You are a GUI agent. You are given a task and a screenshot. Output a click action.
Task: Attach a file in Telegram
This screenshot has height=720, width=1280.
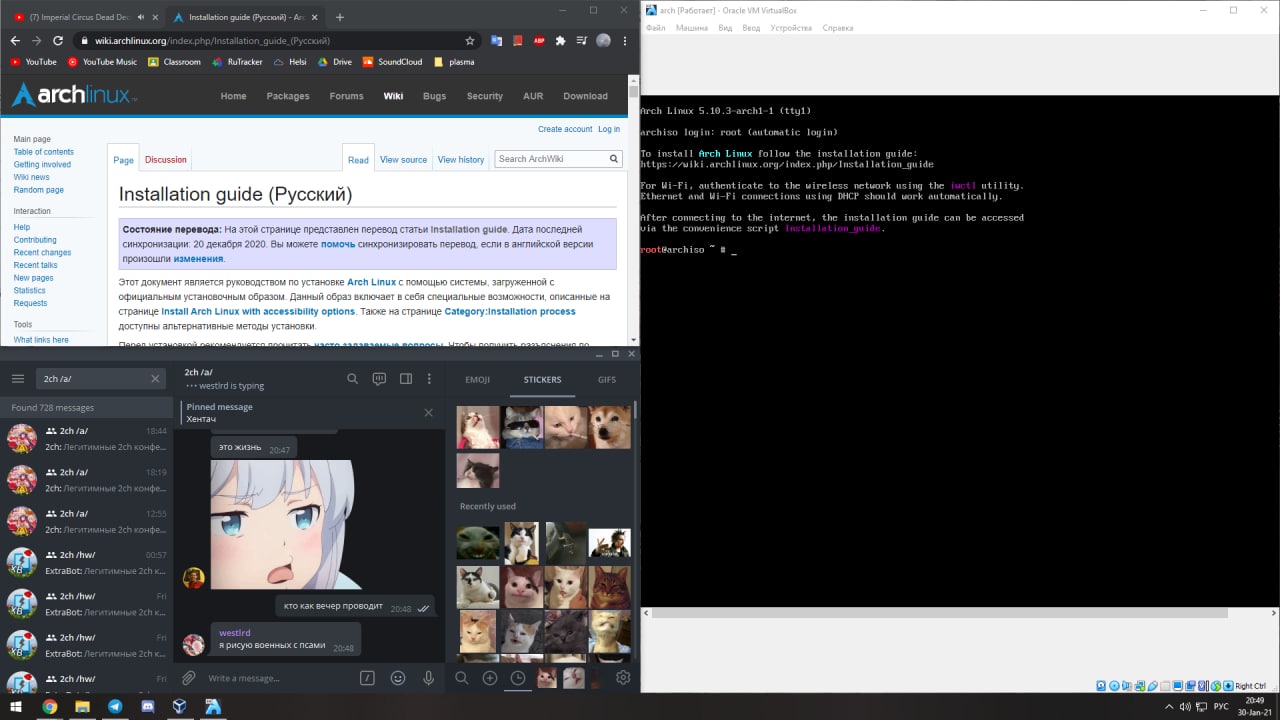[189, 678]
